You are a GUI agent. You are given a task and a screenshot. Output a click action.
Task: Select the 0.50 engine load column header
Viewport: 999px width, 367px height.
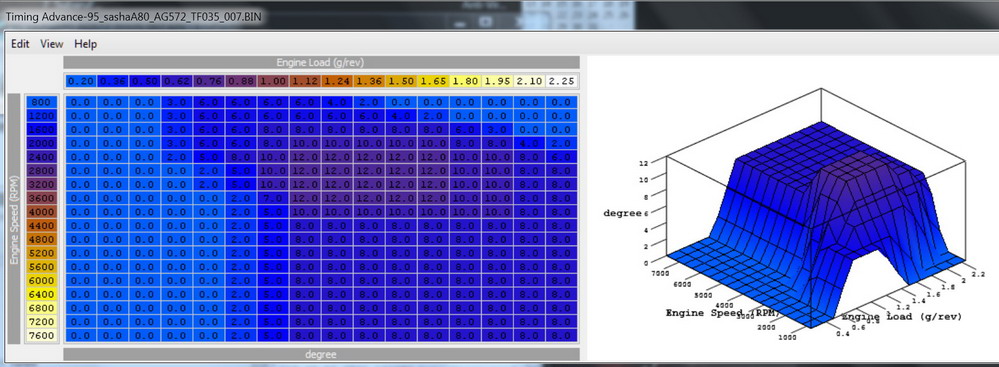(145, 82)
